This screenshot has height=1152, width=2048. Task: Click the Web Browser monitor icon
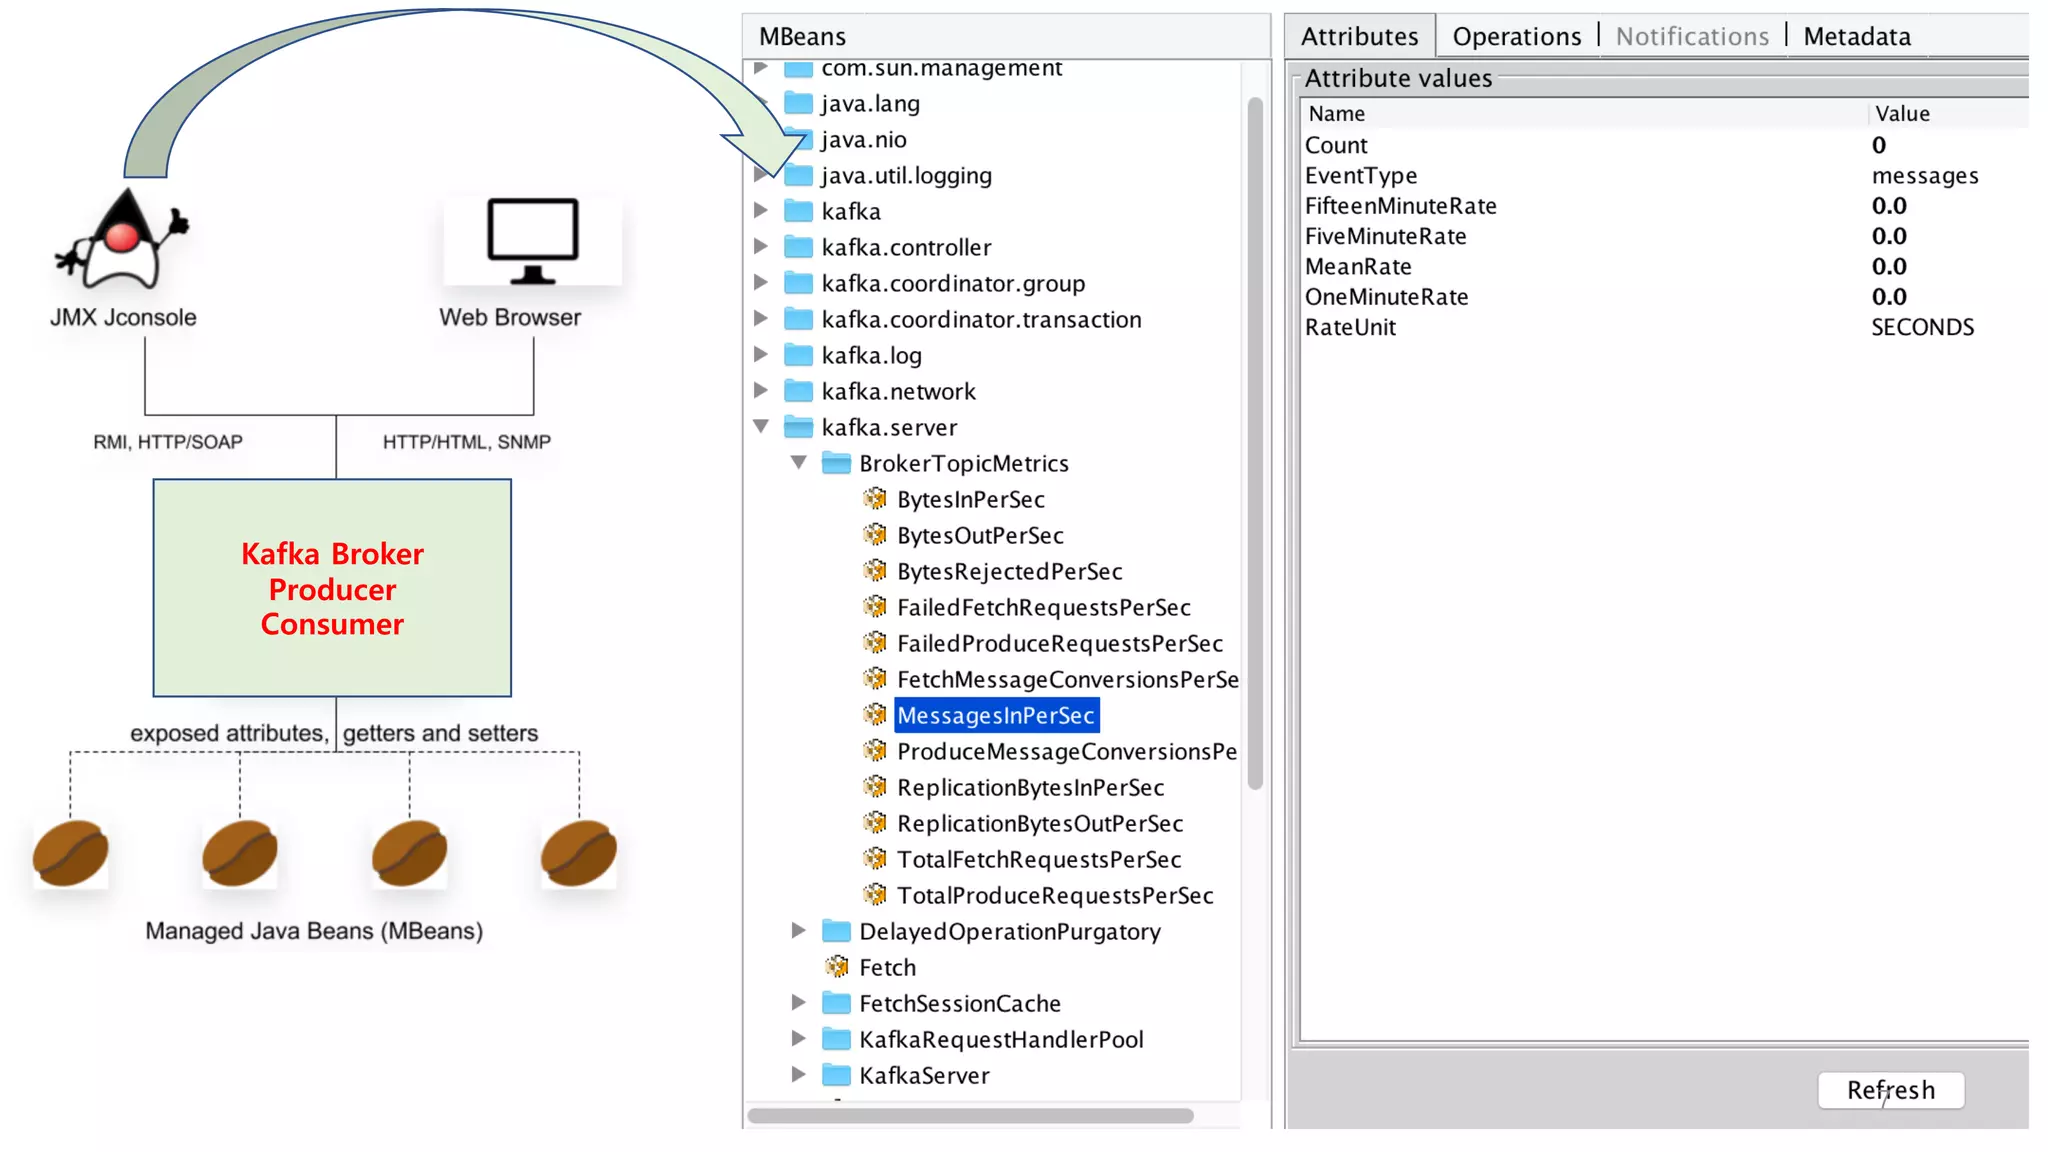(x=532, y=241)
